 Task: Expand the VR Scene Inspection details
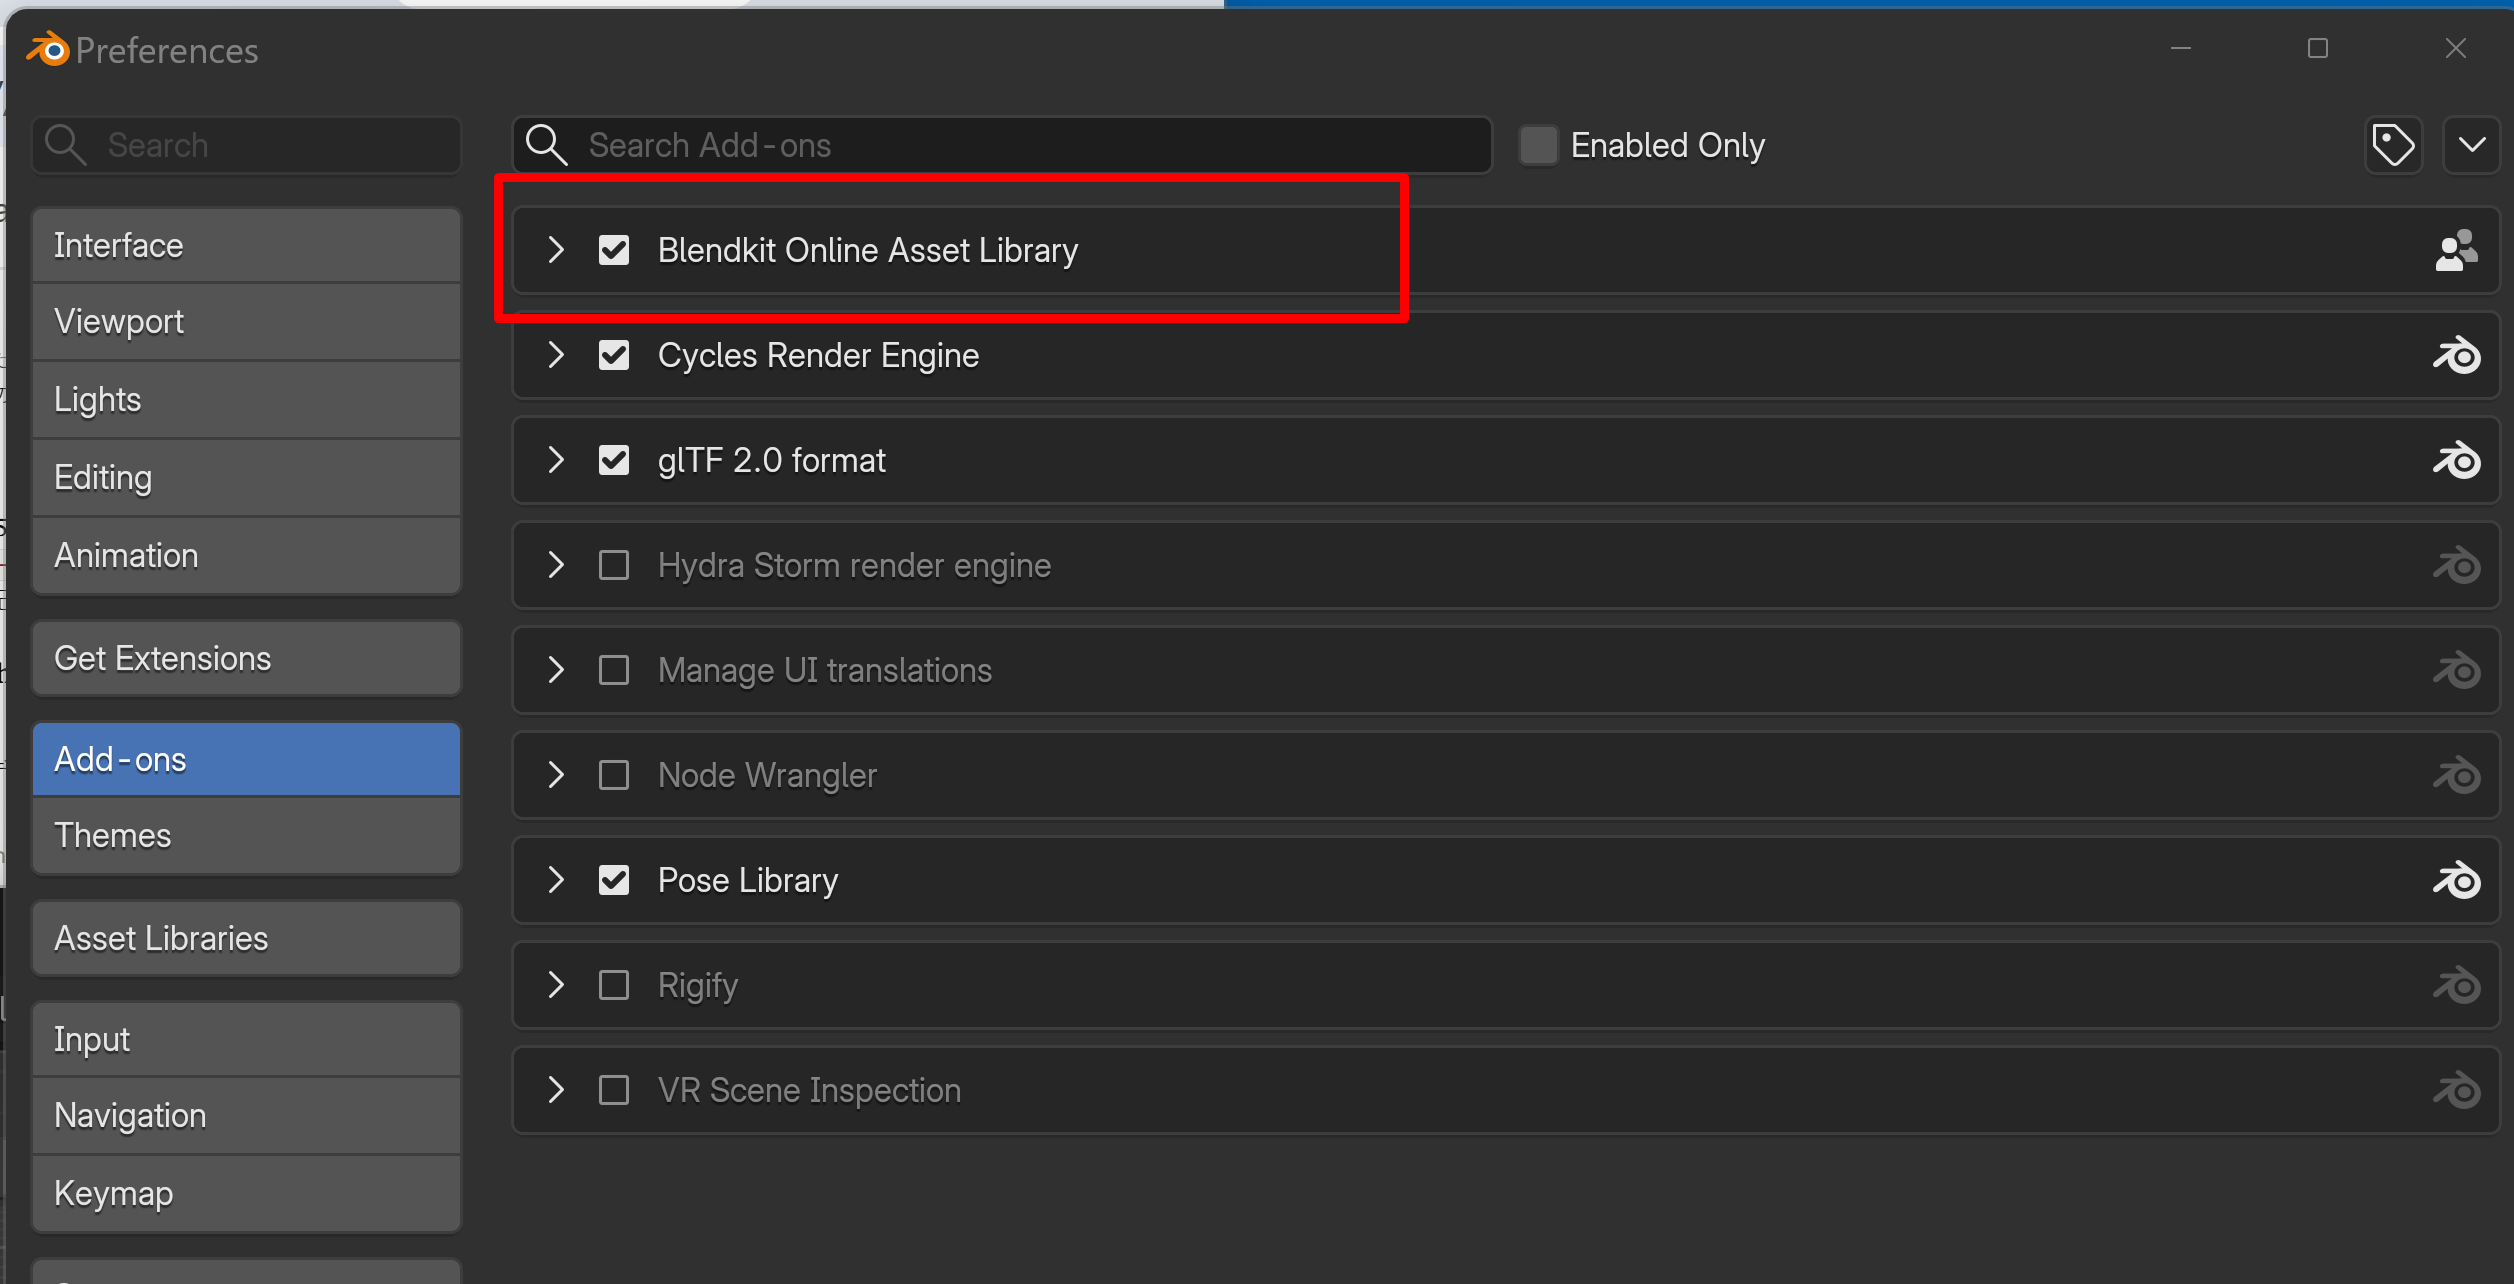tap(556, 1090)
